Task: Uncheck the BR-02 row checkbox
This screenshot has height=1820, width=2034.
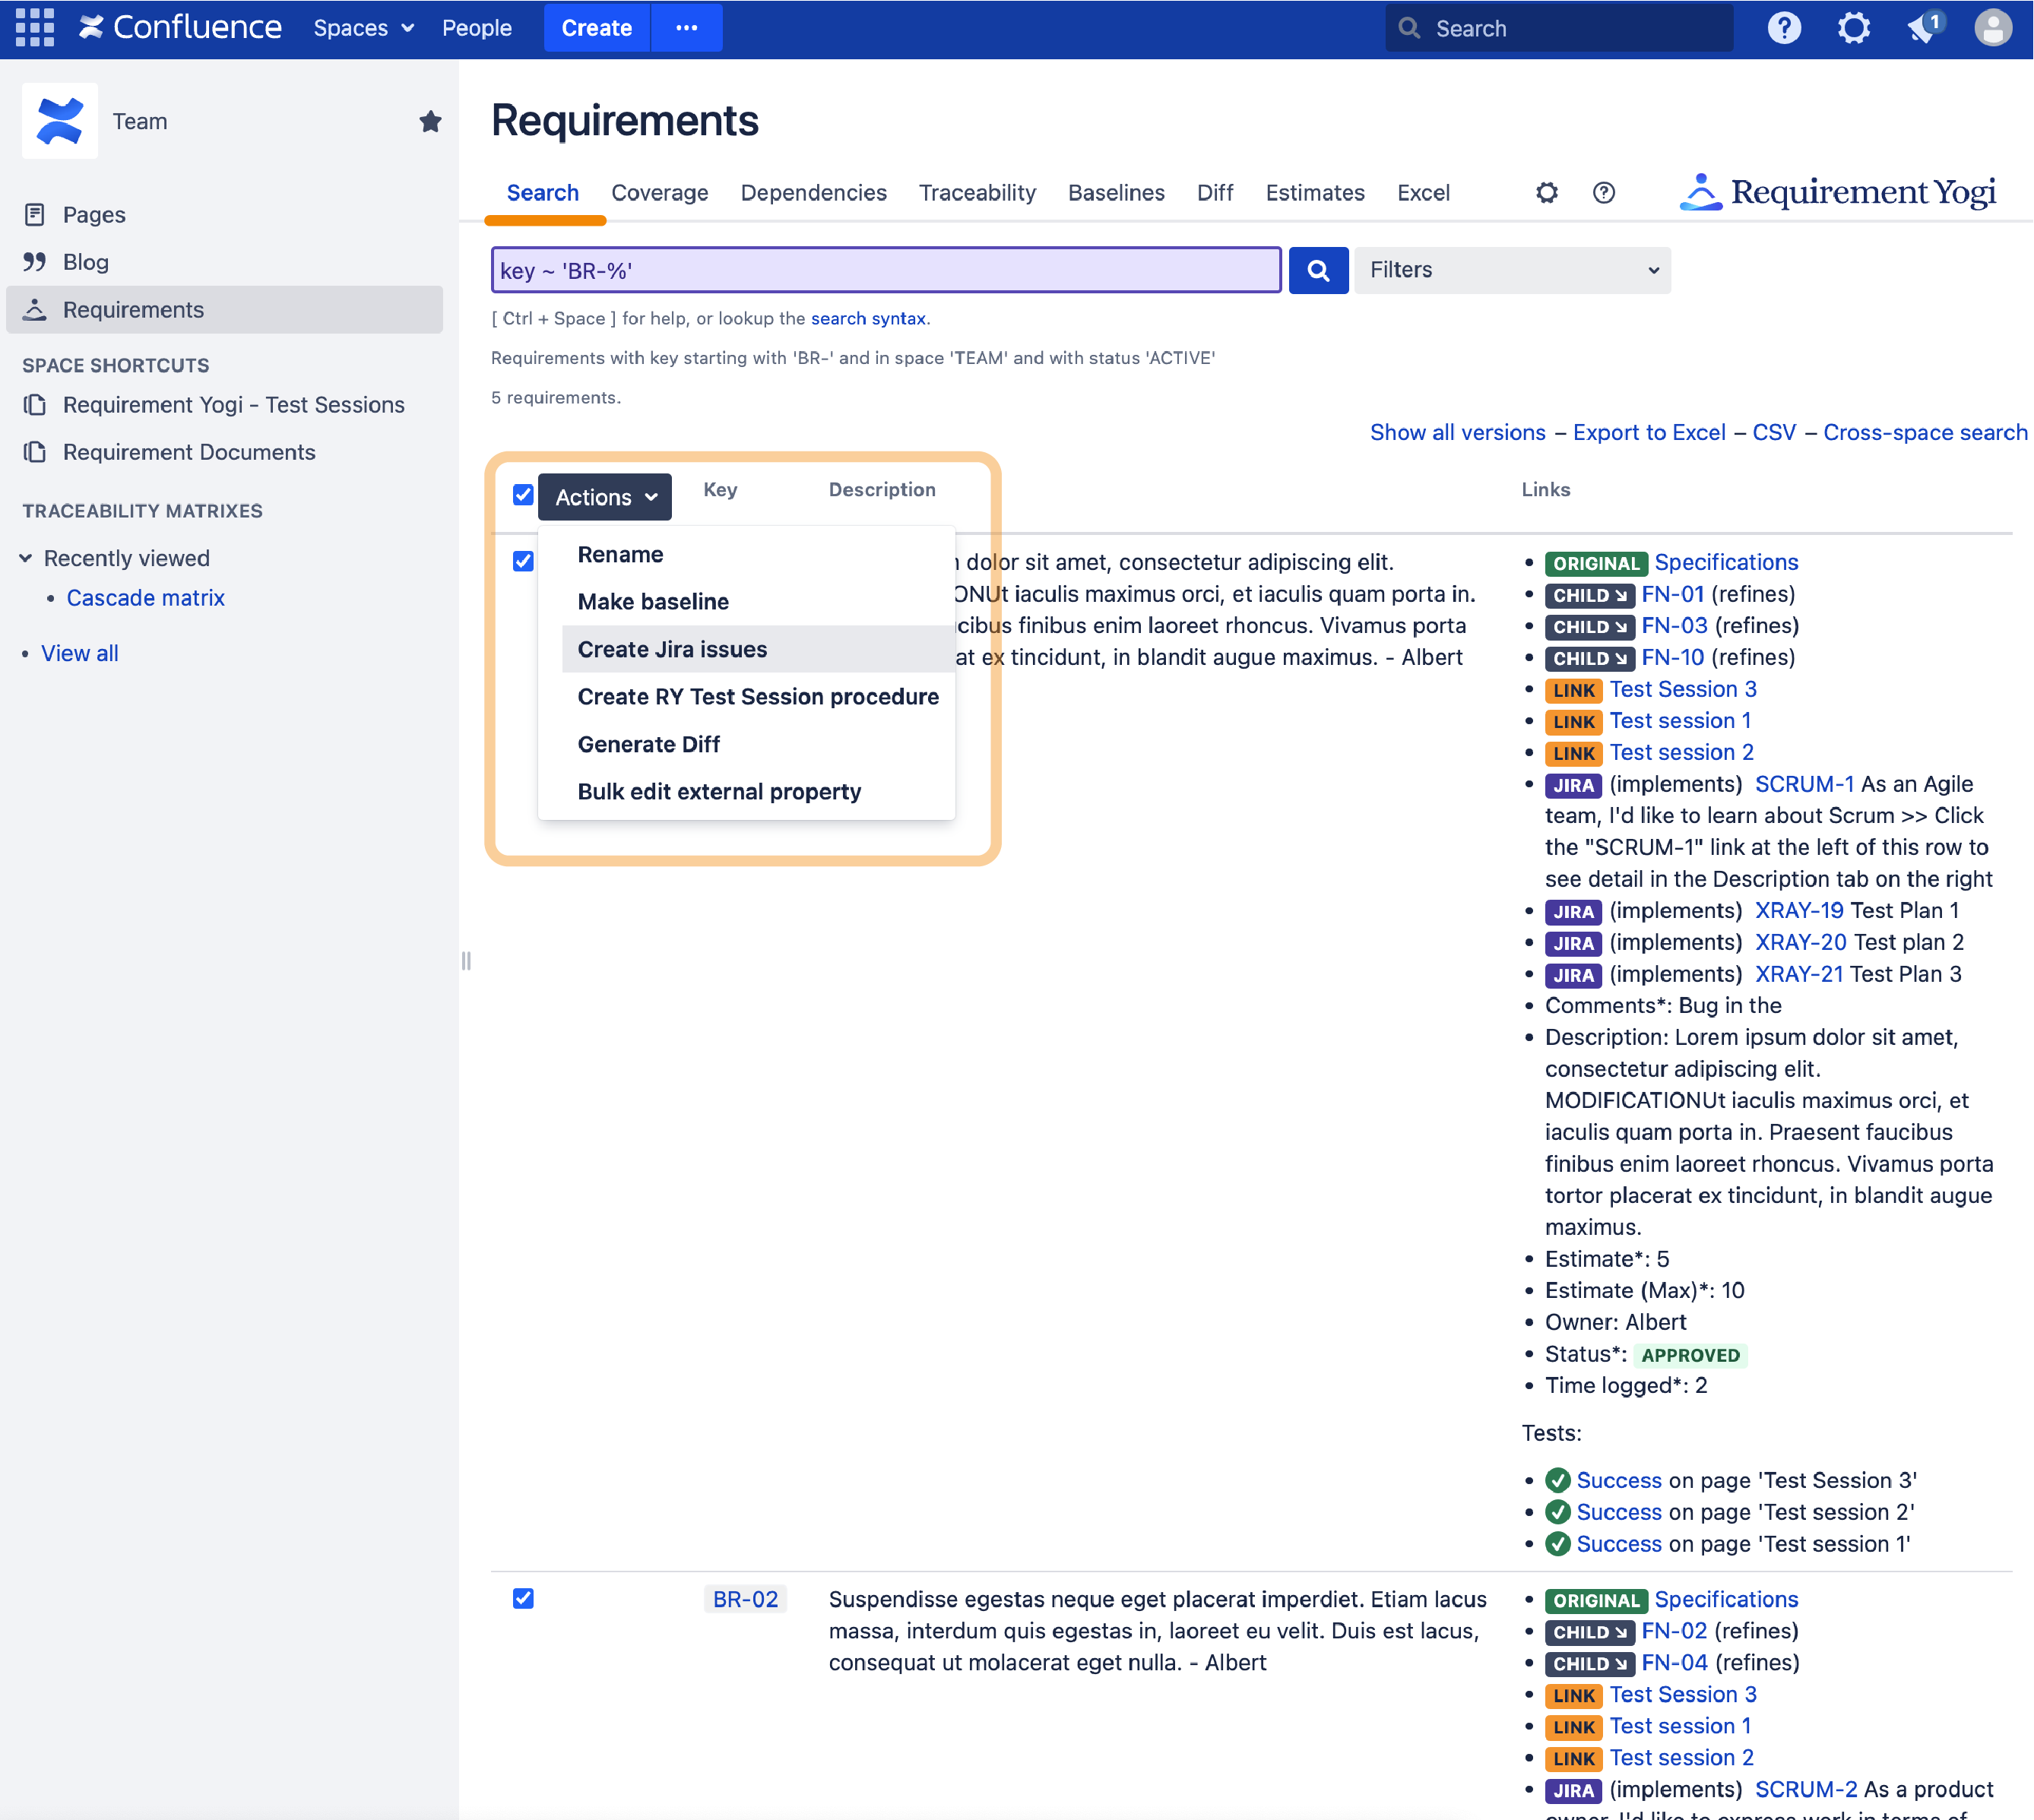Action: pyautogui.click(x=523, y=1598)
